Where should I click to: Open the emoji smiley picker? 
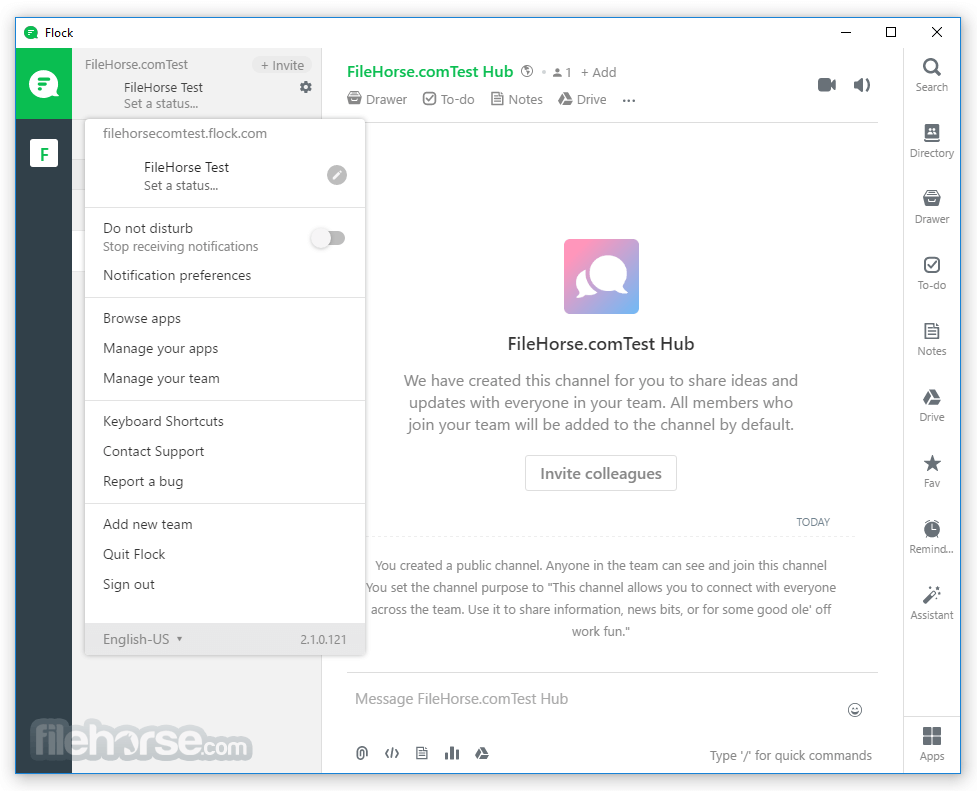click(855, 710)
